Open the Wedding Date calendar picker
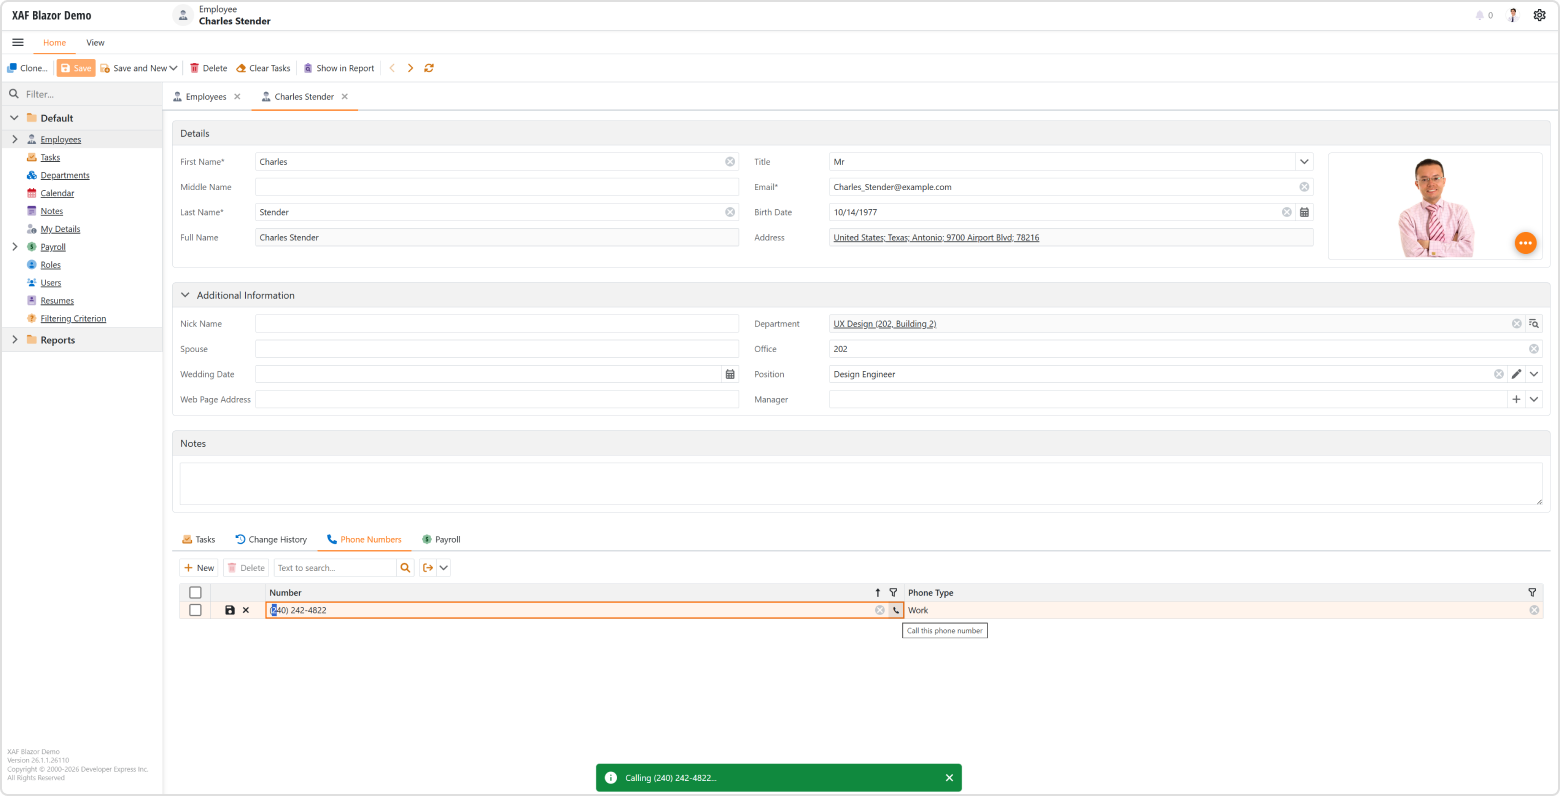The height and width of the screenshot is (796, 1560). [x=730, y=374]
